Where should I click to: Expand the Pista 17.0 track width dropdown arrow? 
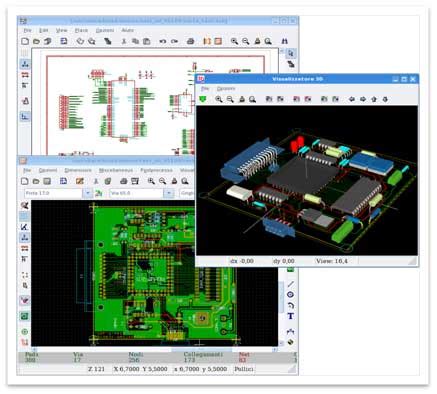pos(87,193)
